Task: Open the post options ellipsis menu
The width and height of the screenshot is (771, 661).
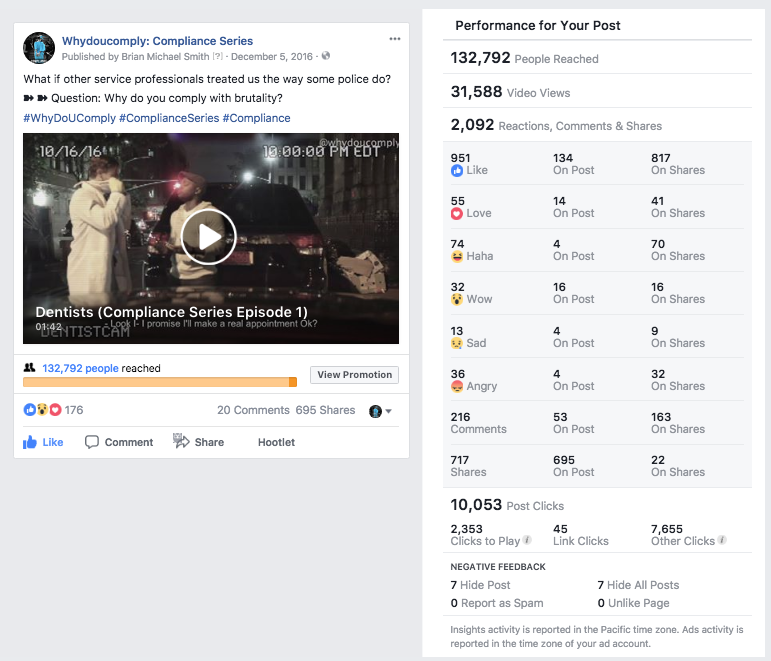Action: (395, 39)
